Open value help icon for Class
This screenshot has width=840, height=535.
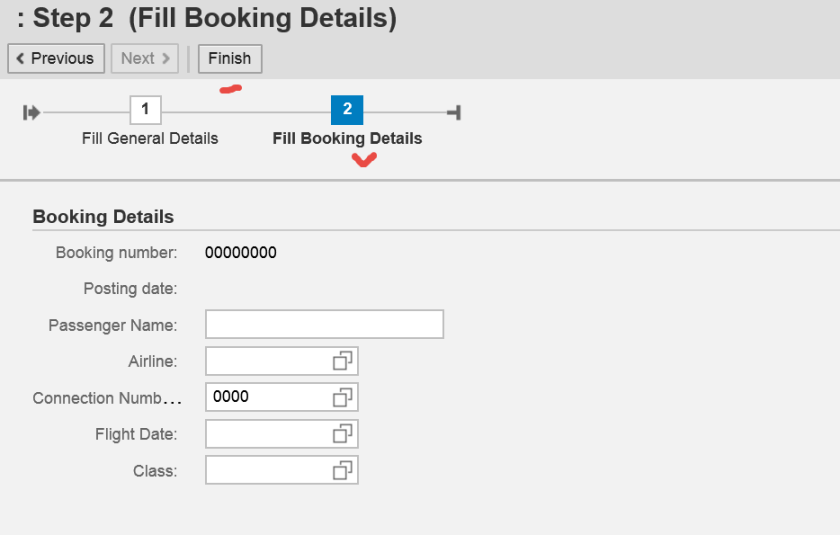click(343, 470)
